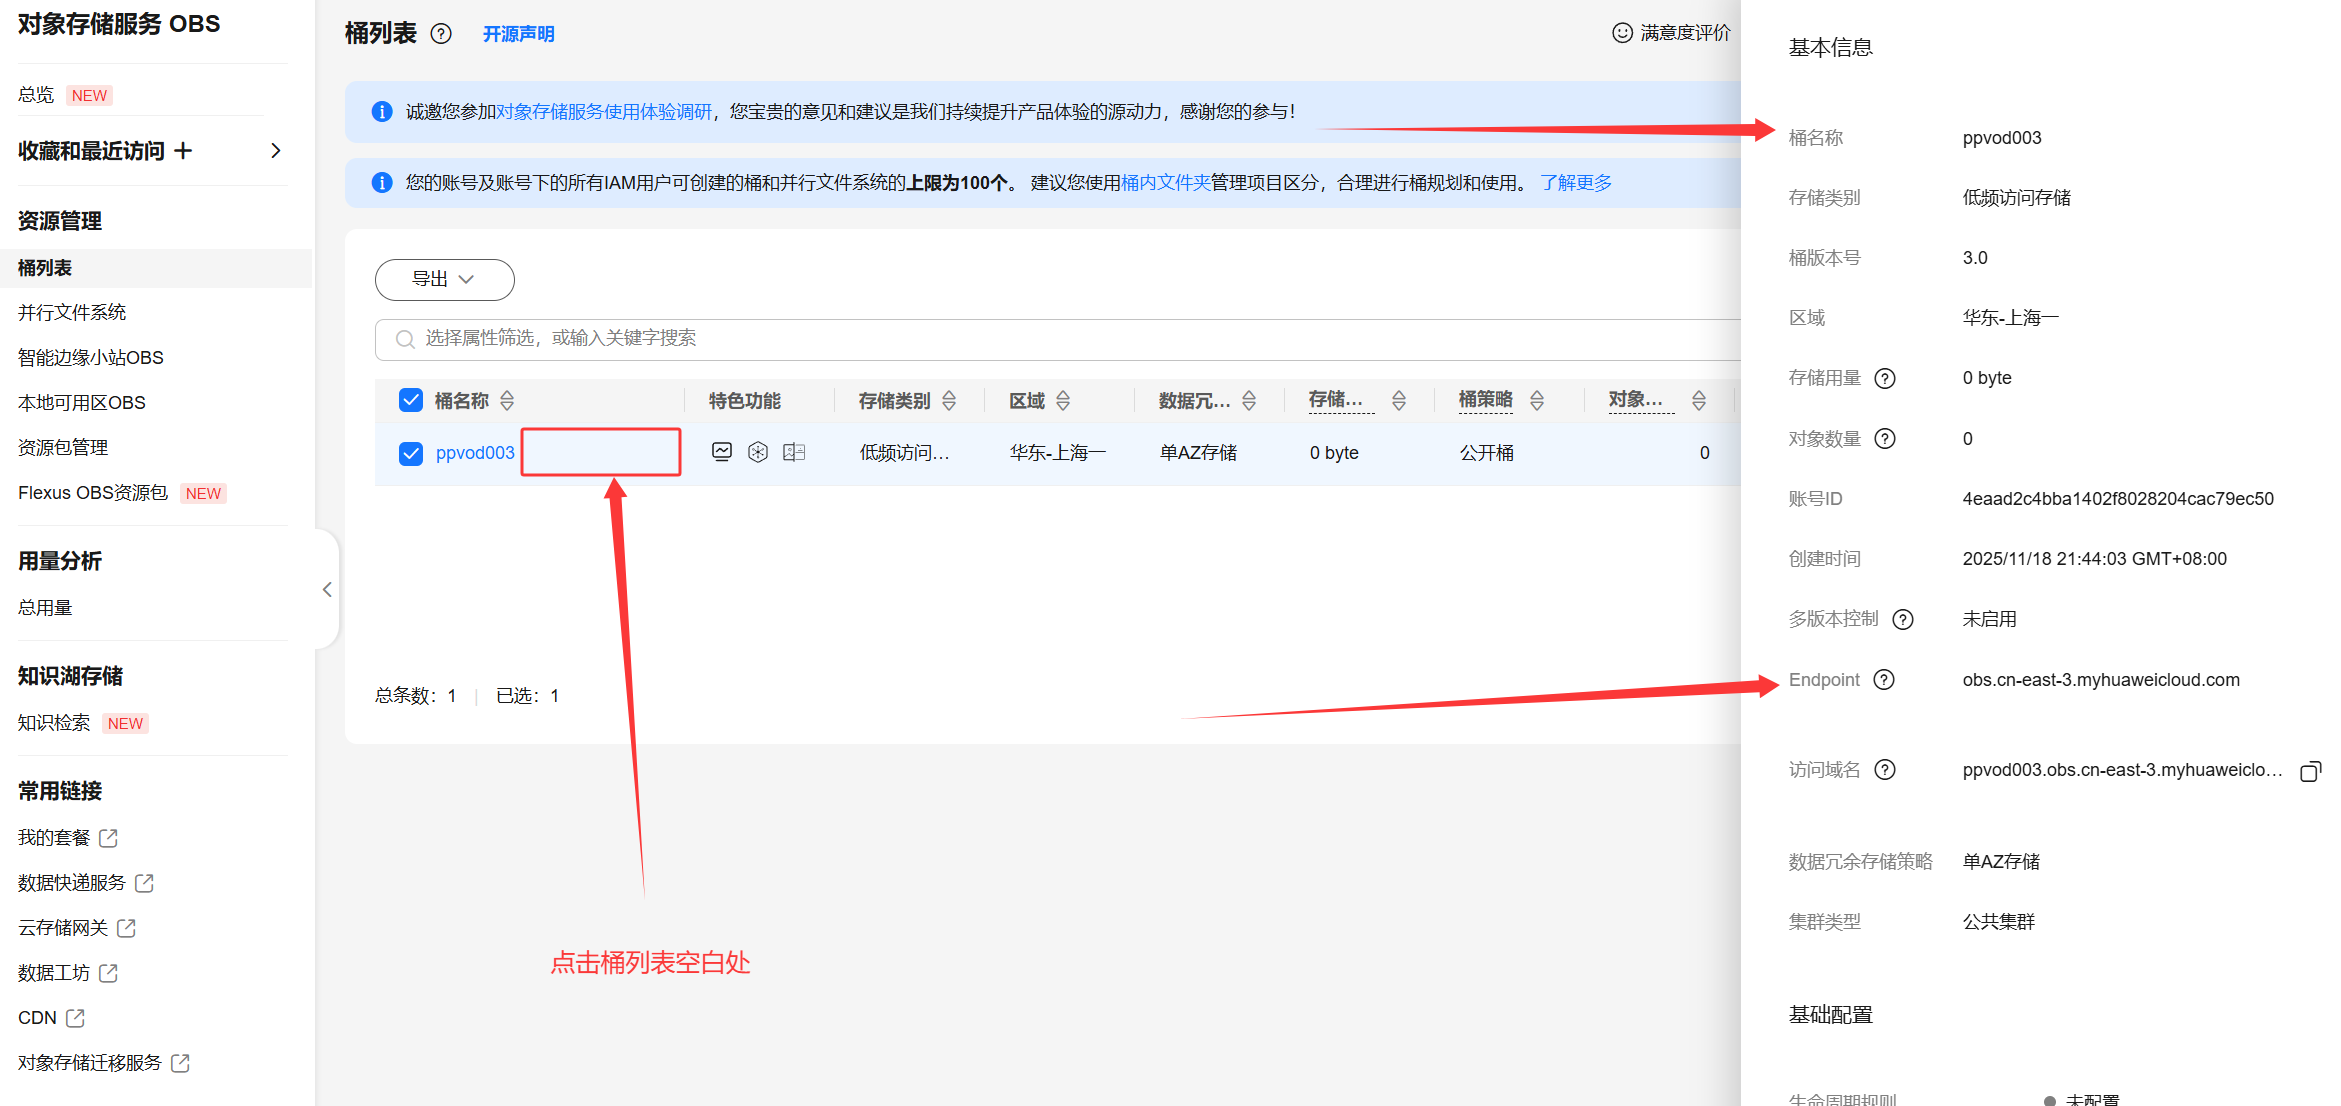Click the 桶列表 help question mark icon
This screenshot has width=2341, height=1106.
click(x=441, y=33)
